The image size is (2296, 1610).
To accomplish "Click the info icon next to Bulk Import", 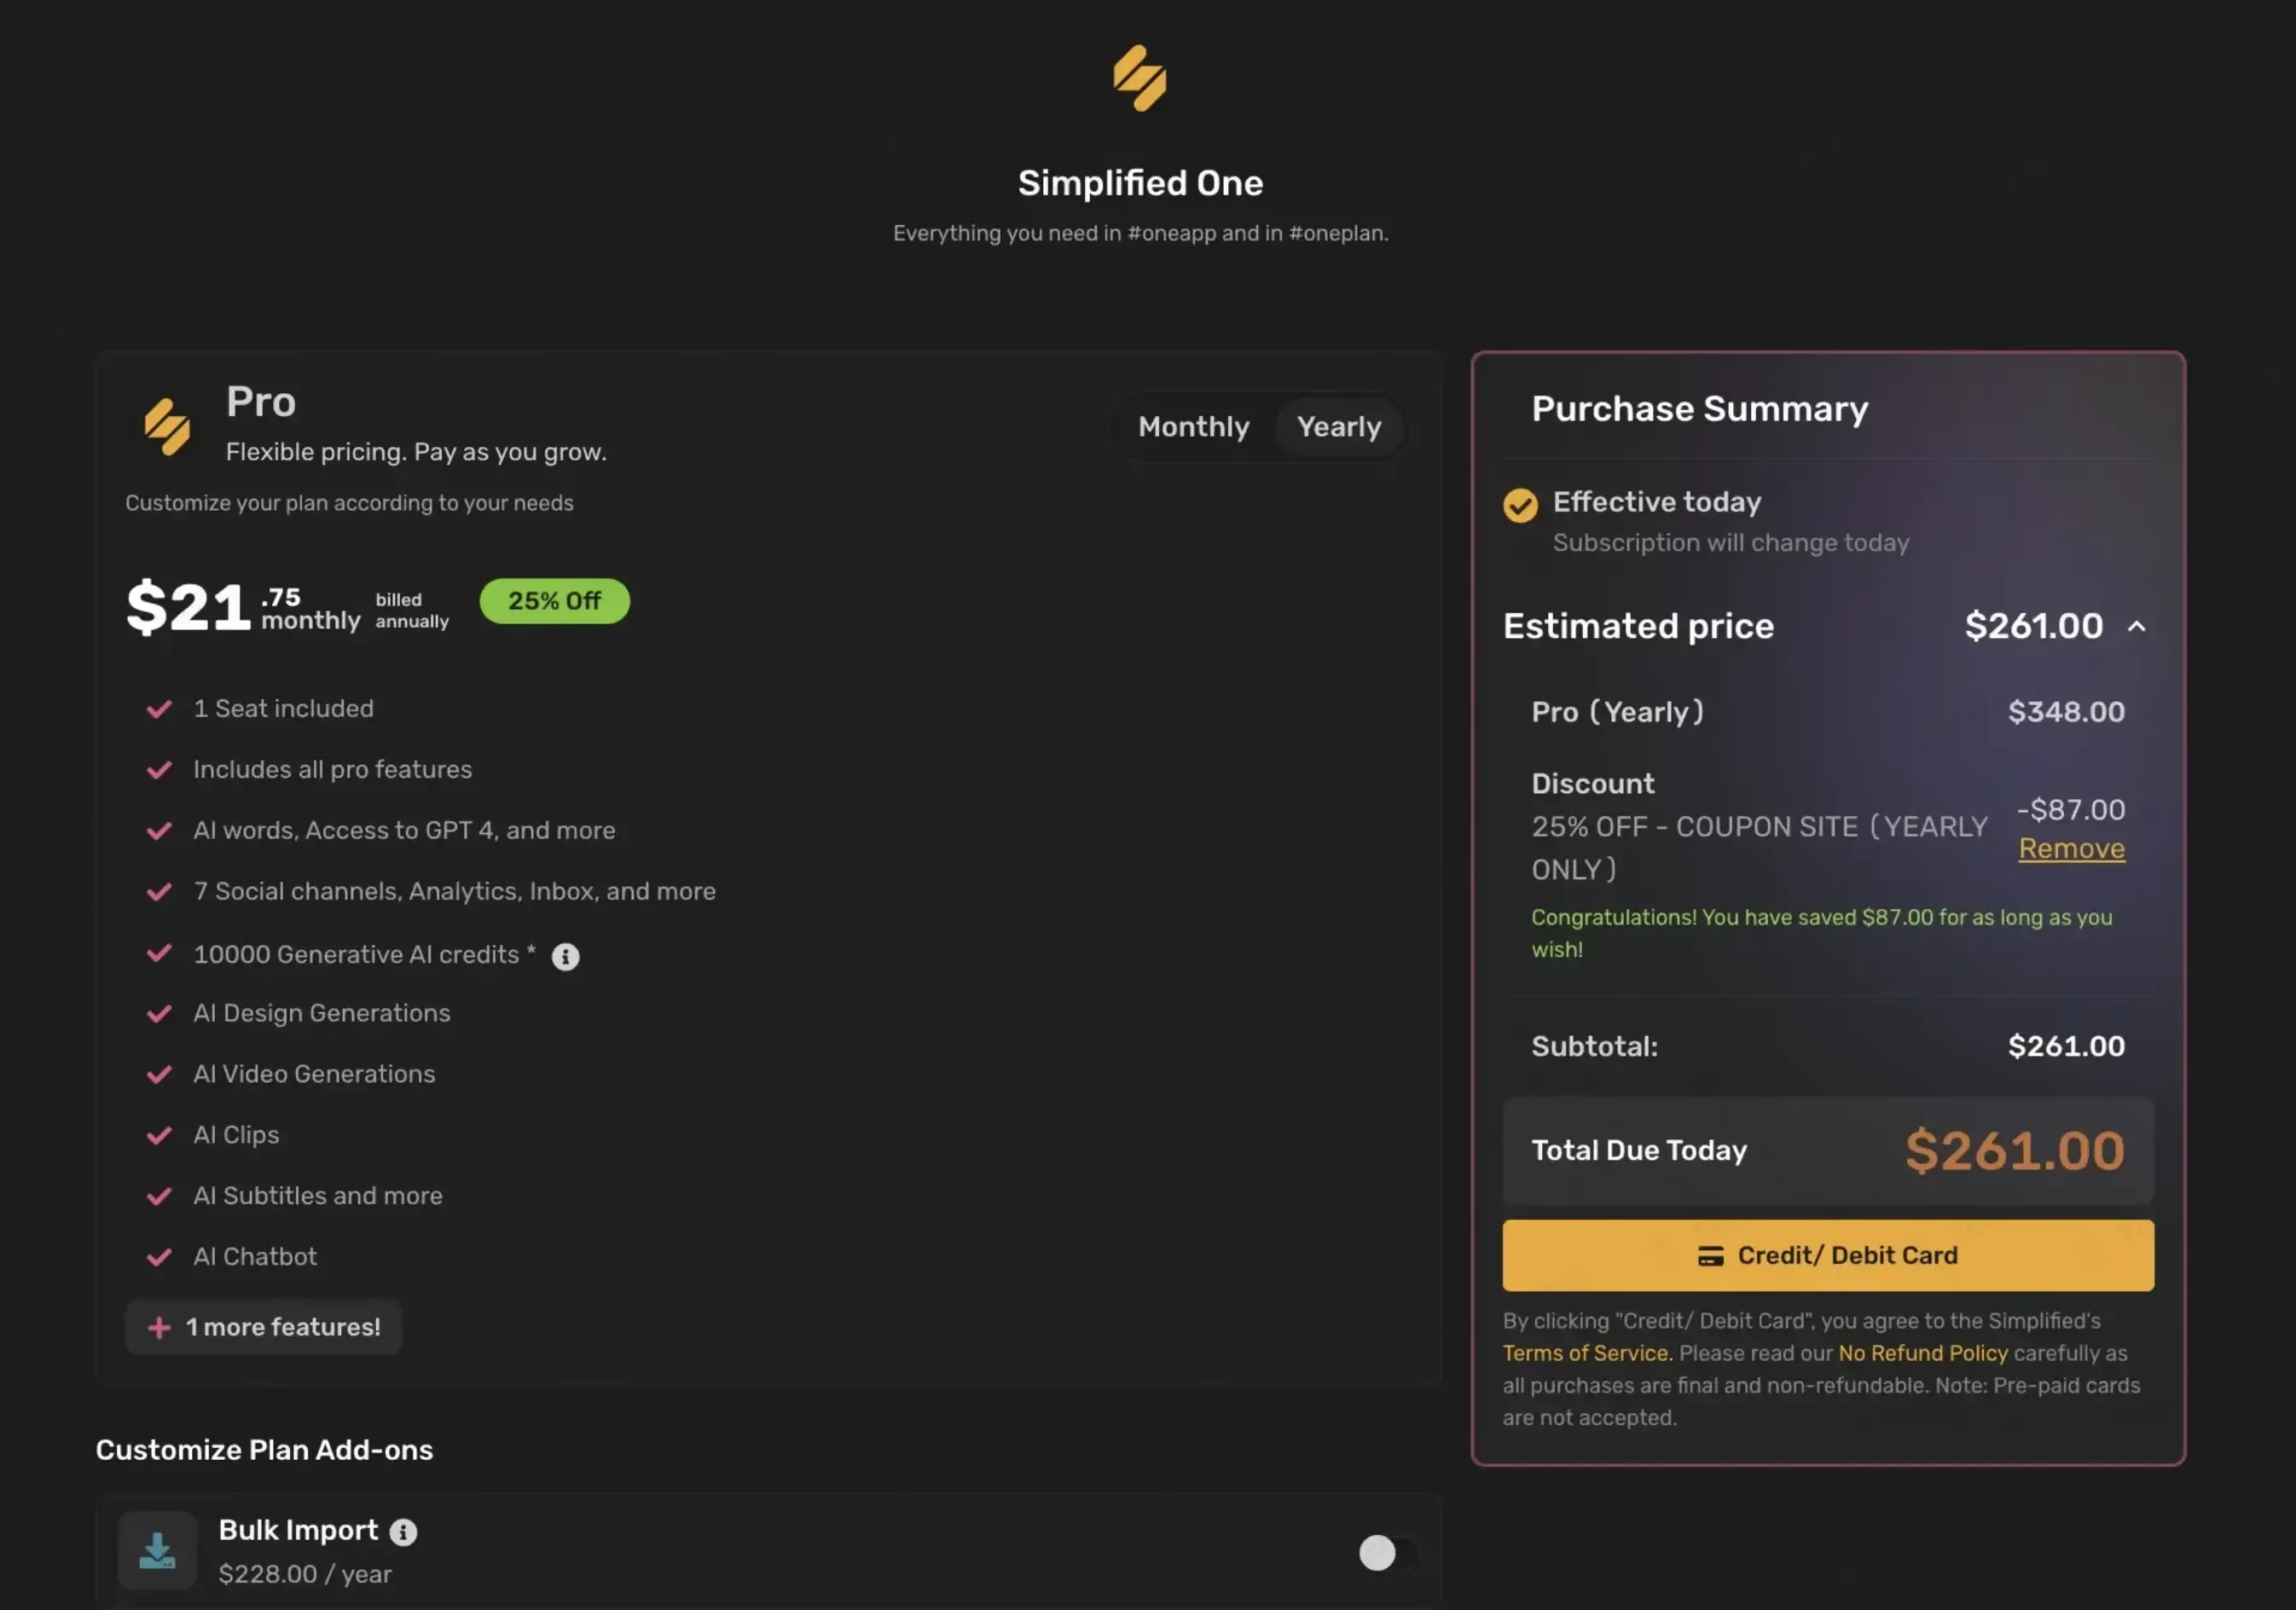I will [x=403, y=1532].
